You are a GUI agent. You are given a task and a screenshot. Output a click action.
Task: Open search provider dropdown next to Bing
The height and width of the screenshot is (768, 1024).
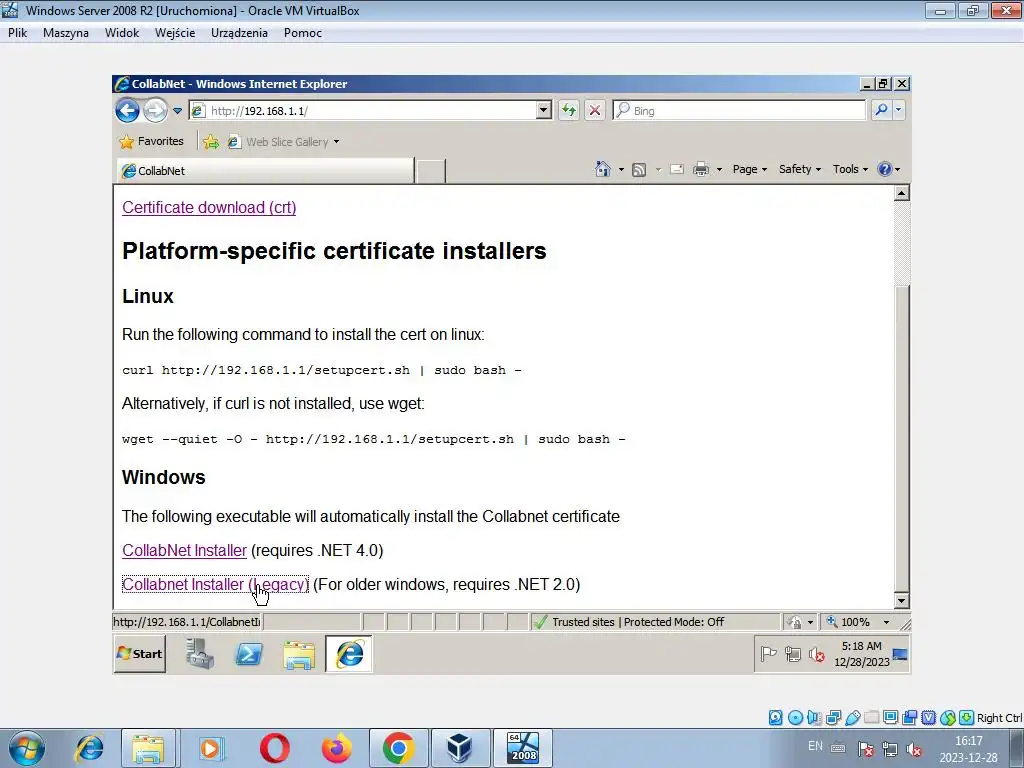(x=899, y=110)
